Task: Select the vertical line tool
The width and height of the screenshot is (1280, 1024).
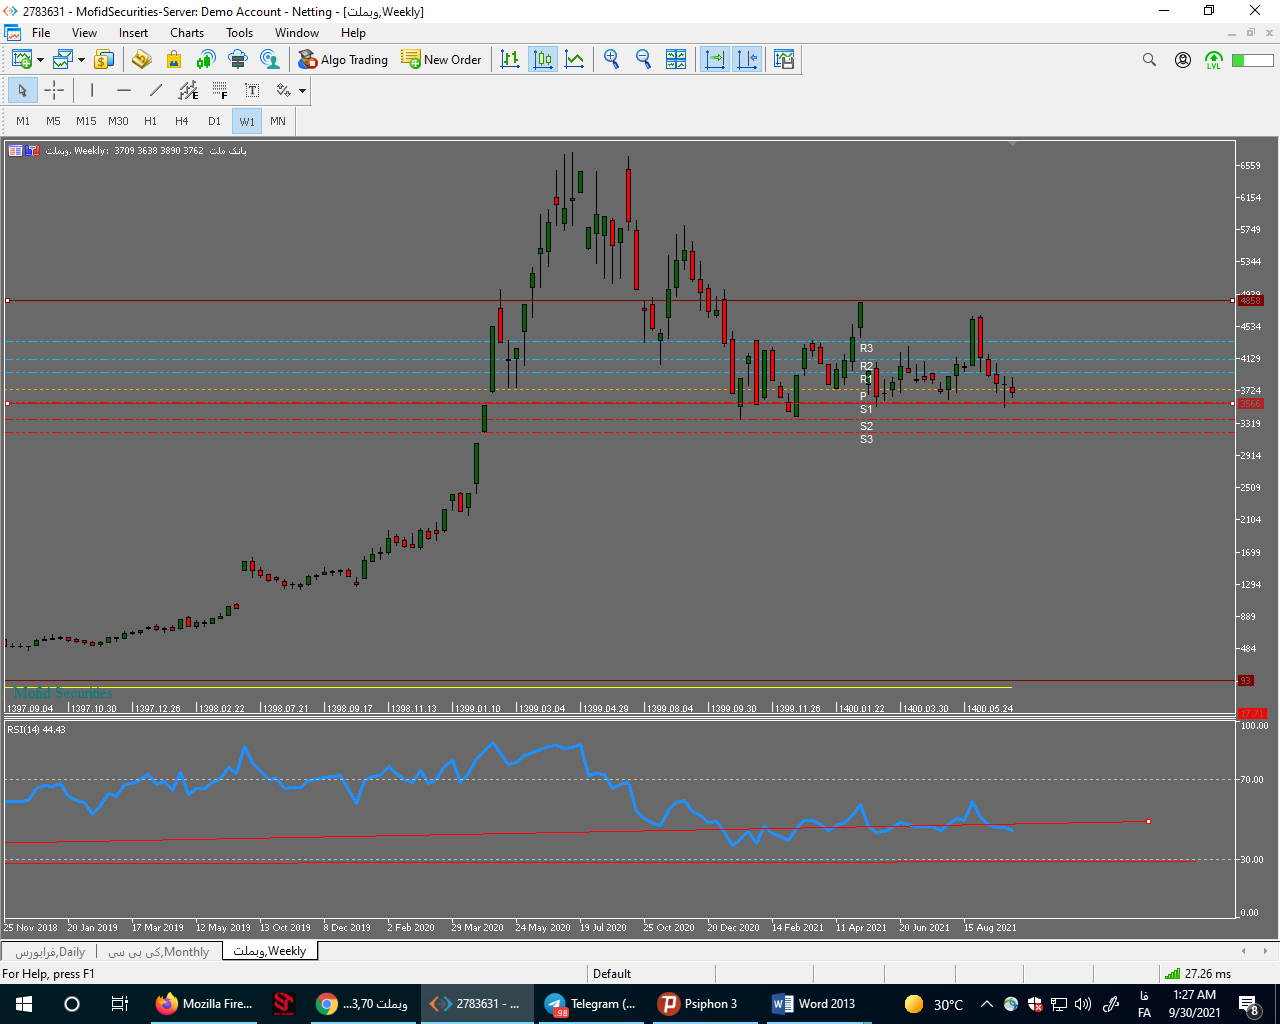Action: point(92,91)
